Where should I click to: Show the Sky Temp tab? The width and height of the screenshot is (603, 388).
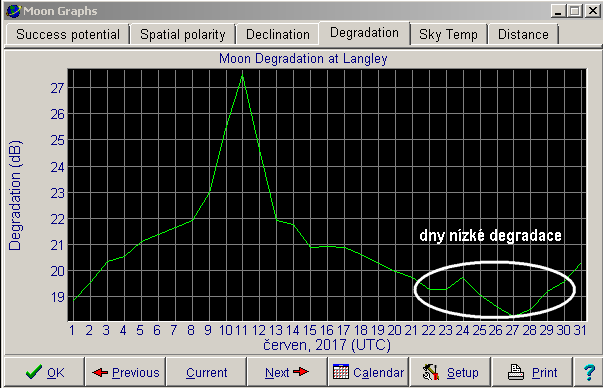(x=448, y=34)
